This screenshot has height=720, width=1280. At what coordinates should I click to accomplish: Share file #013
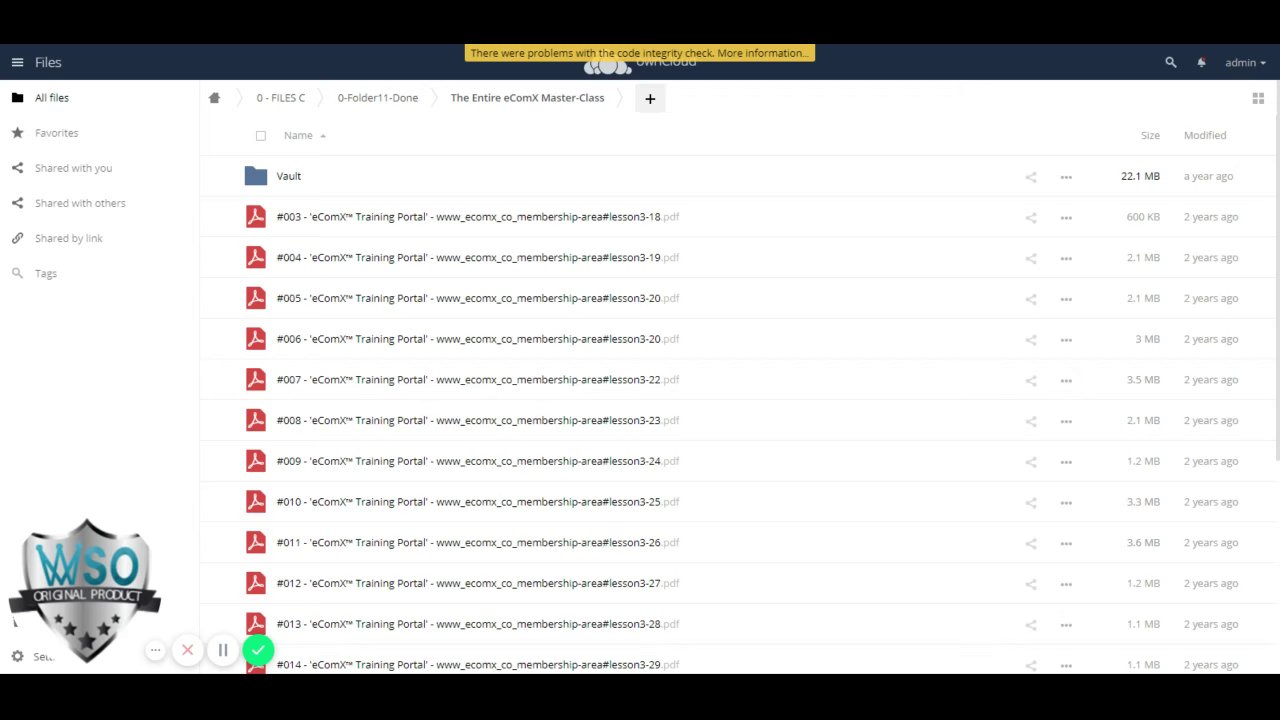pos(1031,625)
